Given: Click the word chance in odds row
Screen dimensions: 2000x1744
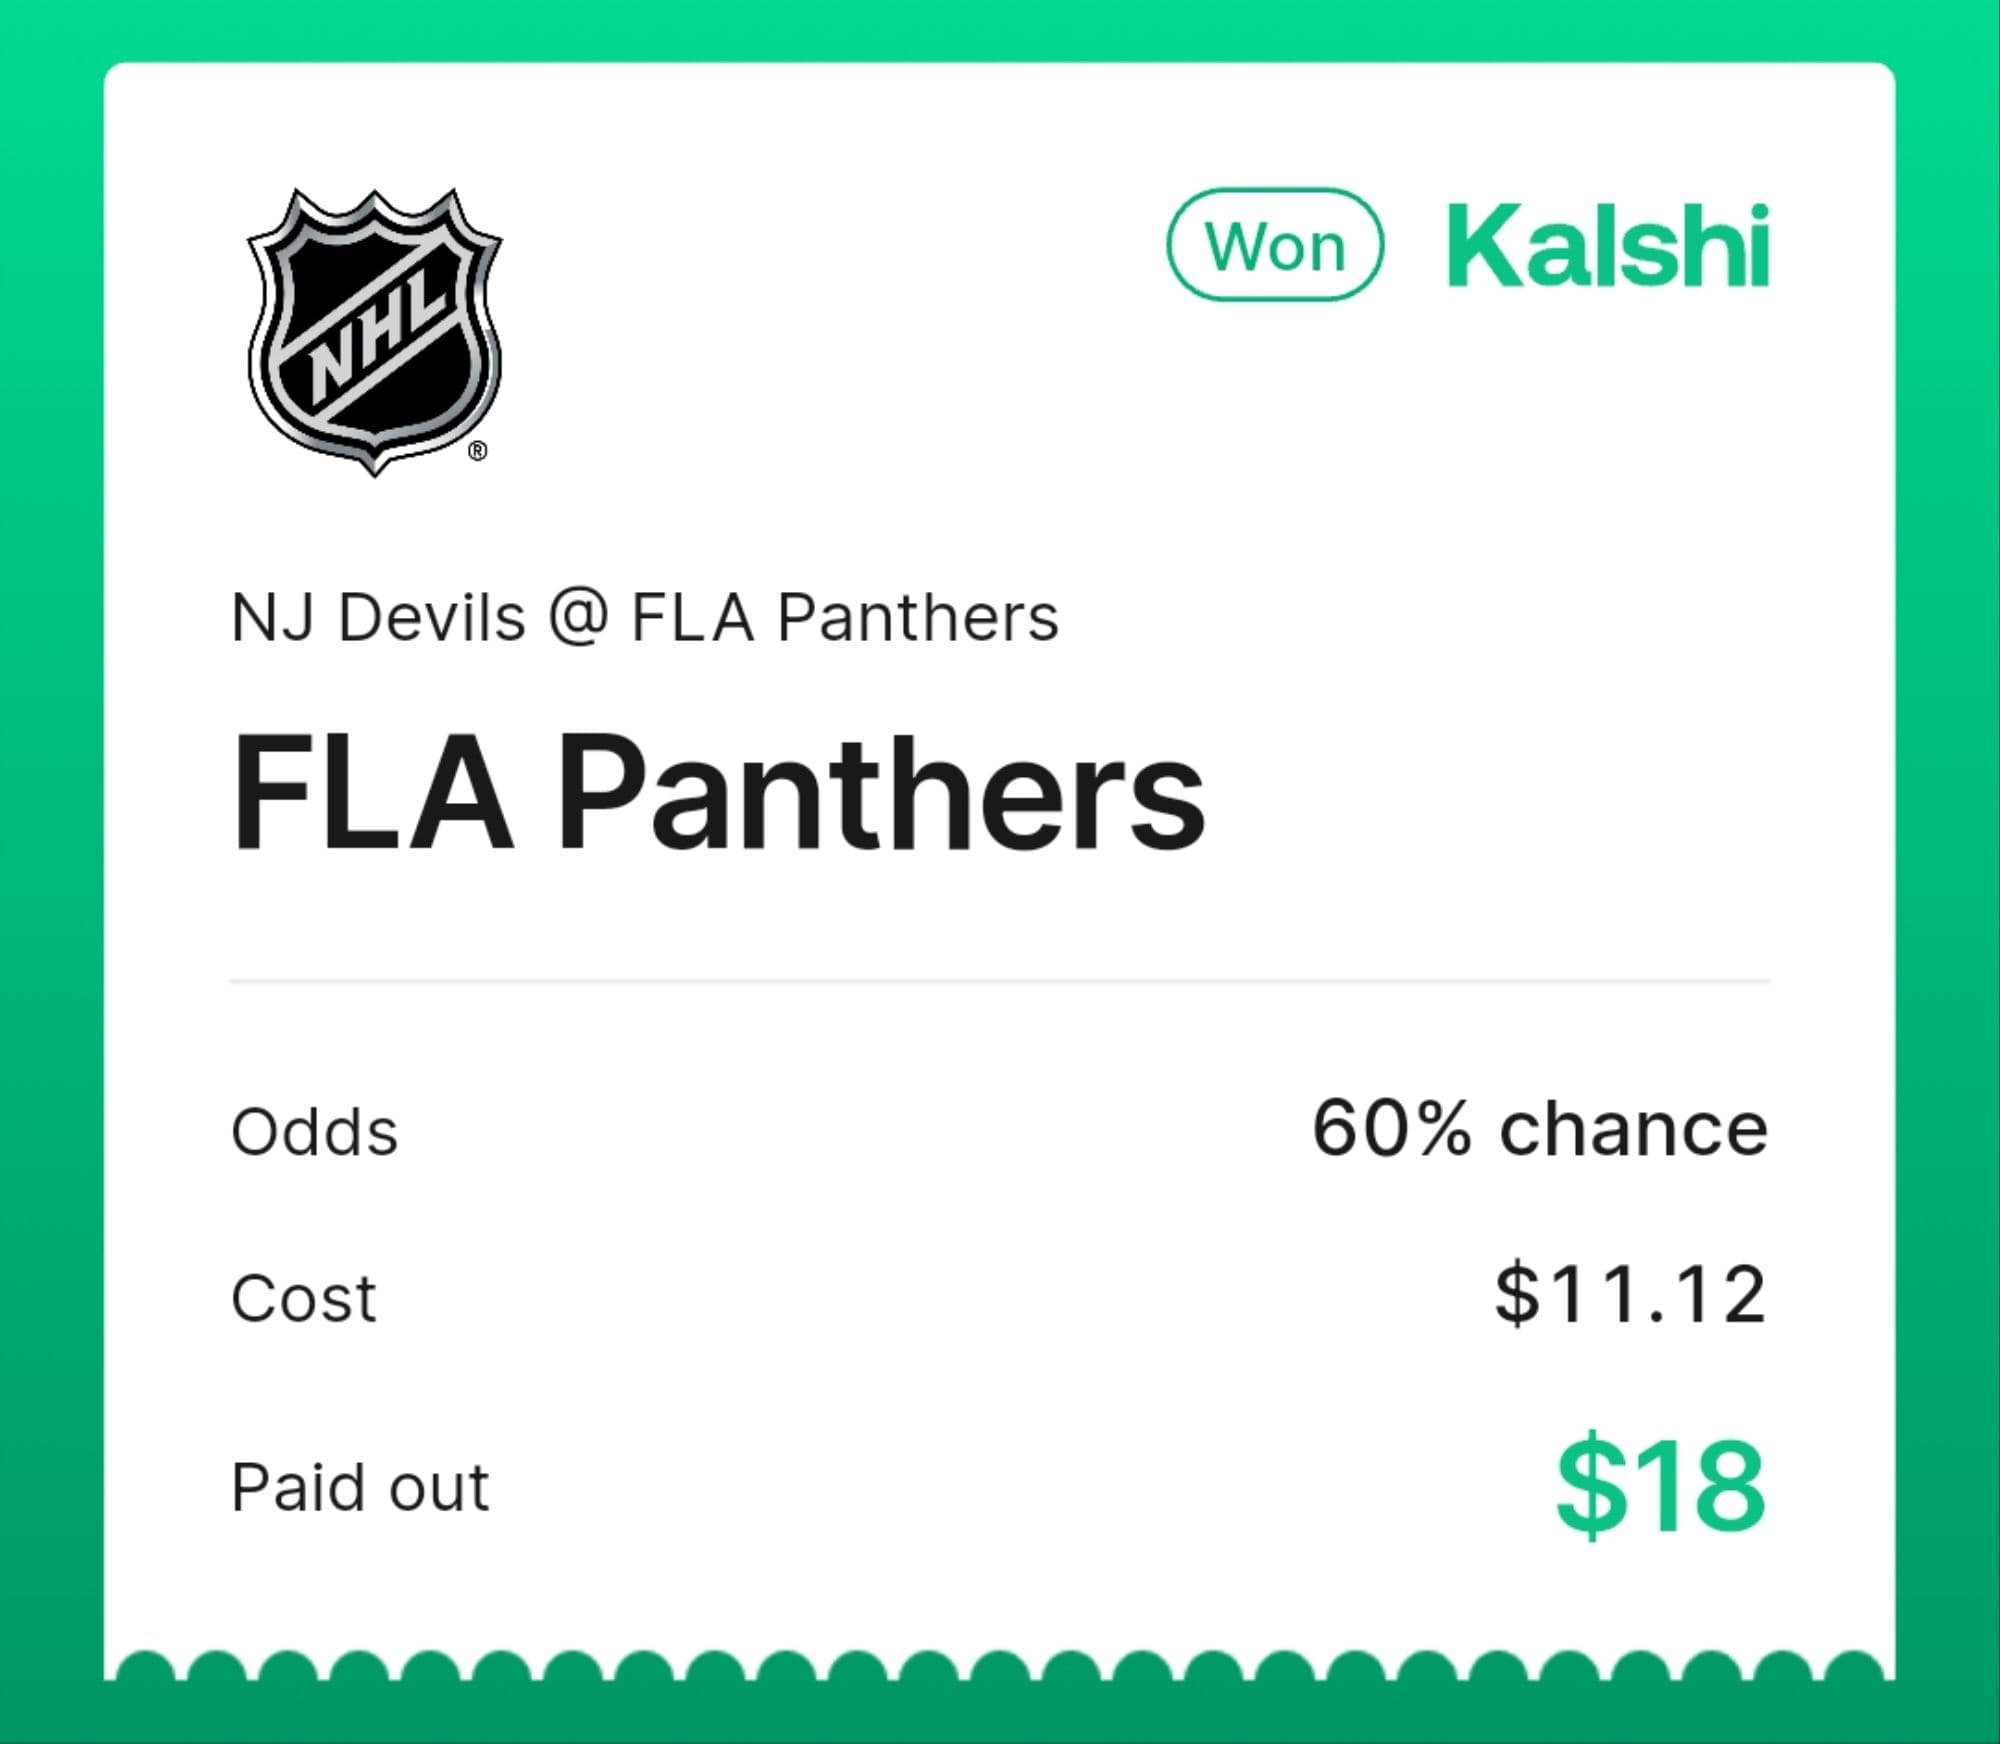Looking at the screenshot, I should point(1633,1130).
